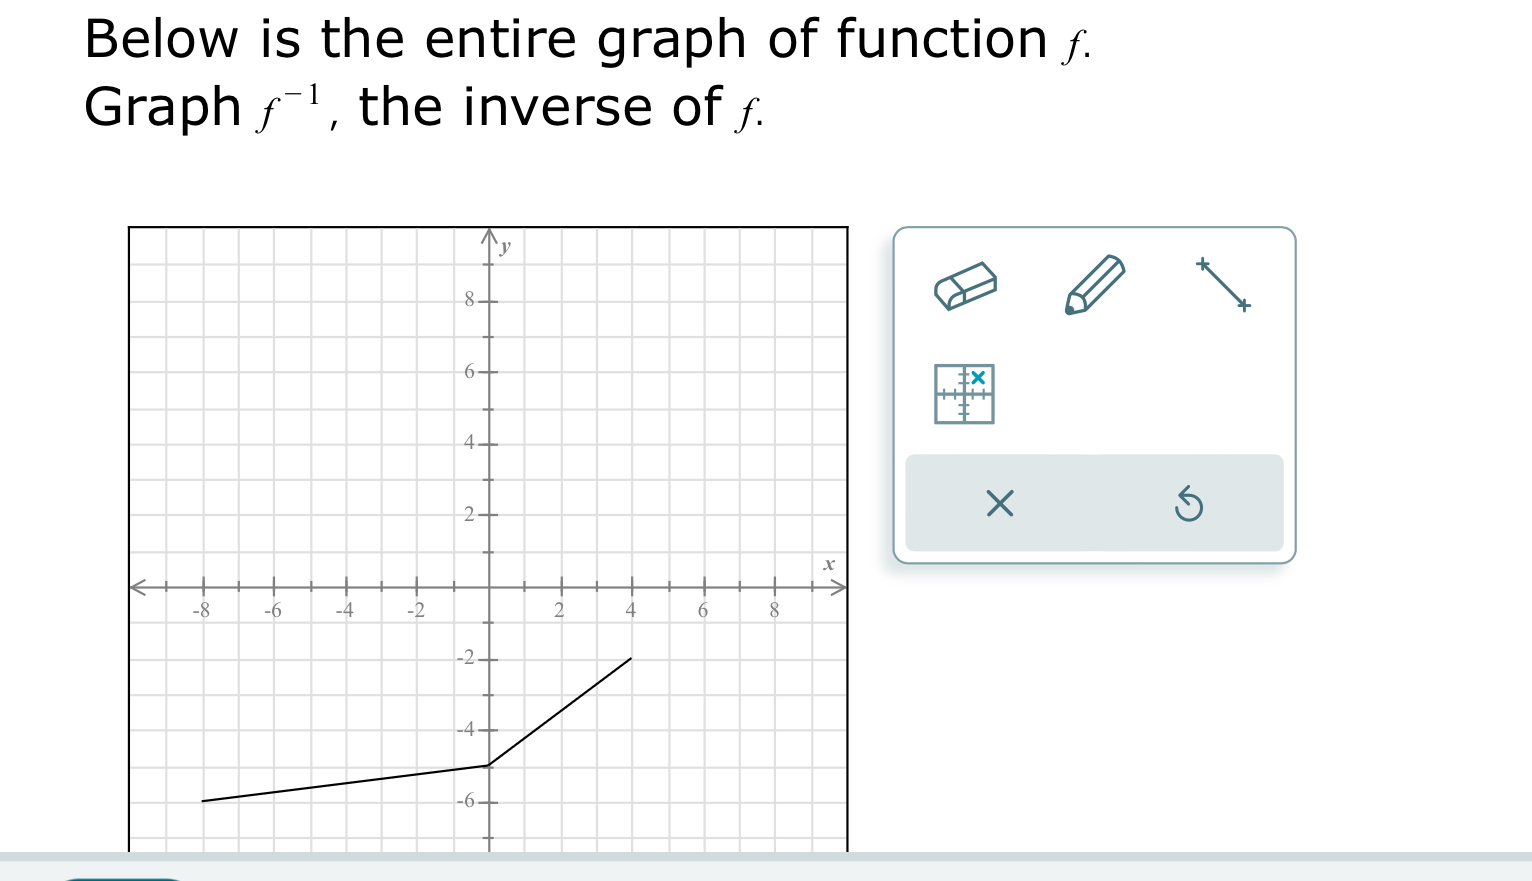Image resolution: width=1532 pixels, height=881 pixels.
Task: Select the x-axis label on the graph
Action: coord(827,564)
